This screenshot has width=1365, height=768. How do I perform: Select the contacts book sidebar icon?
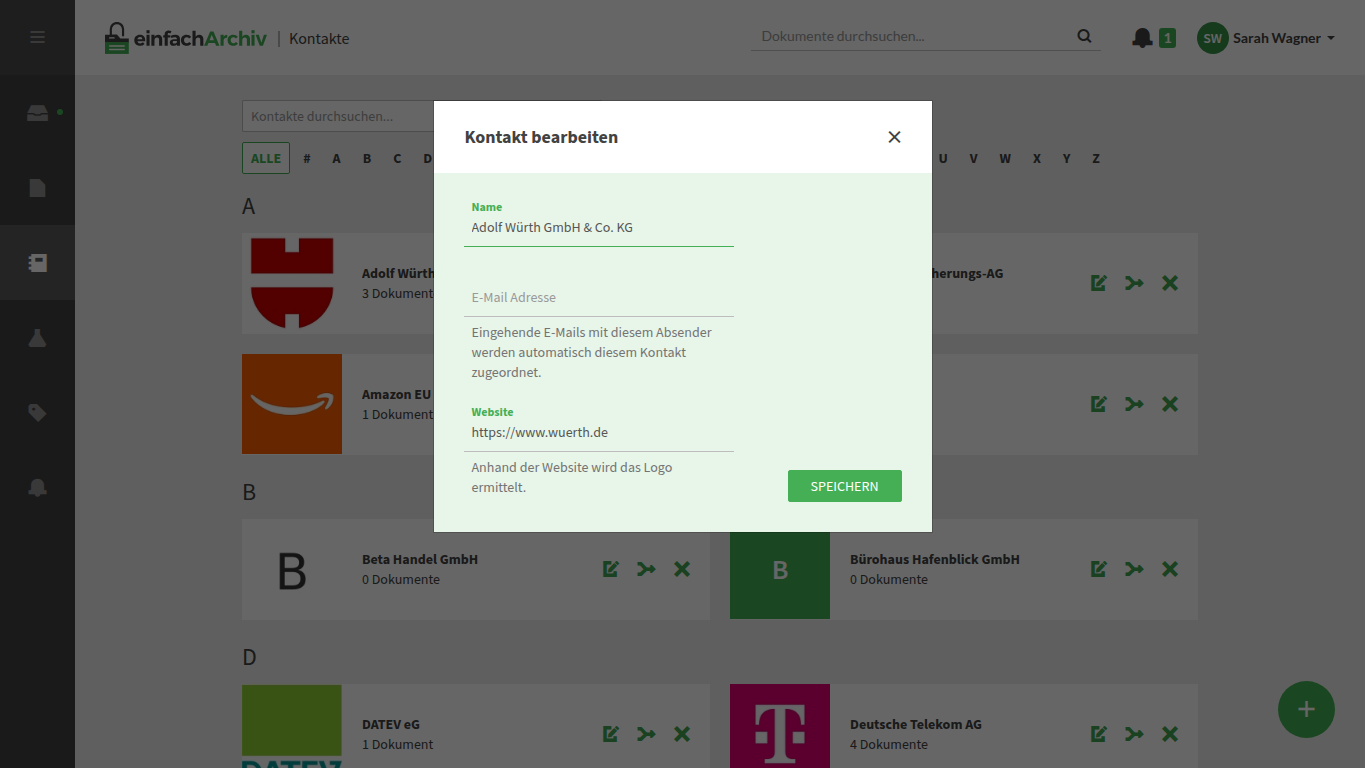coord(37,263)
